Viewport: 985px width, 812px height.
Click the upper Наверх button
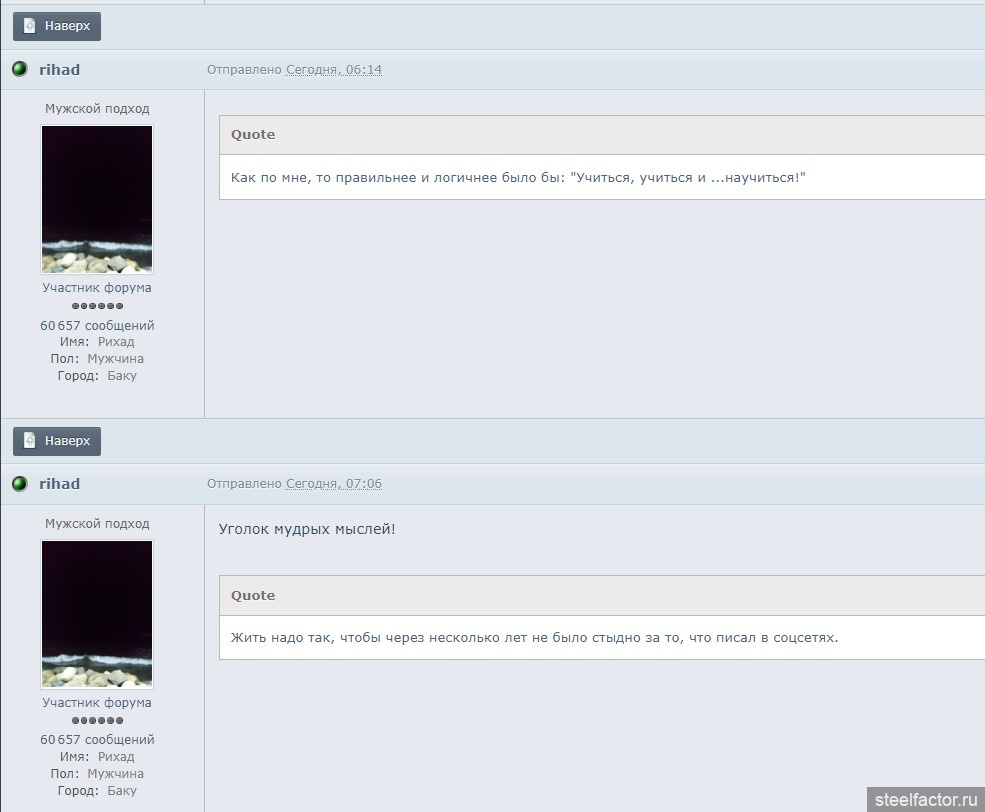tap(57, 26)
